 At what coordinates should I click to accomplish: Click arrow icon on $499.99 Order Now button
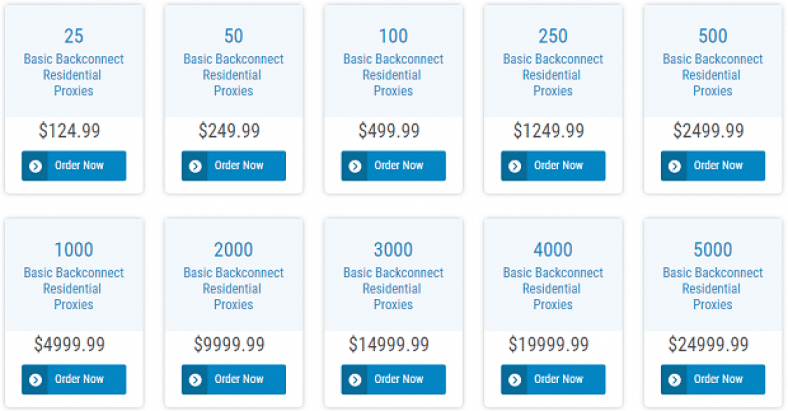pyautogui.click(x=355, y=166)
